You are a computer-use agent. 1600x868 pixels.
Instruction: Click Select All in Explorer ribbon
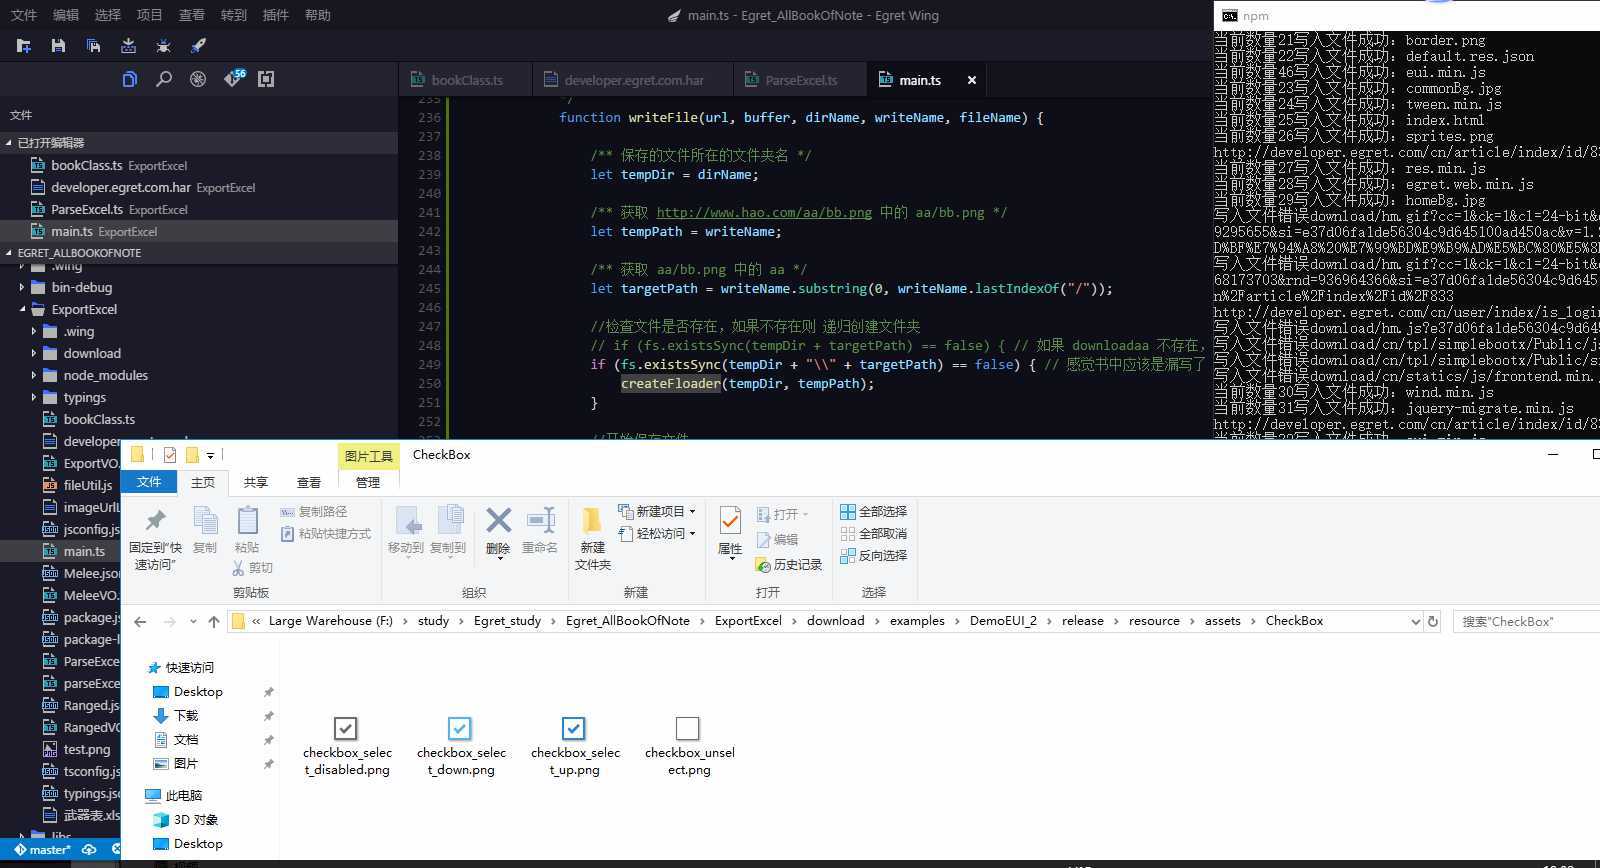pyautogui.click(x=874, y=511)
